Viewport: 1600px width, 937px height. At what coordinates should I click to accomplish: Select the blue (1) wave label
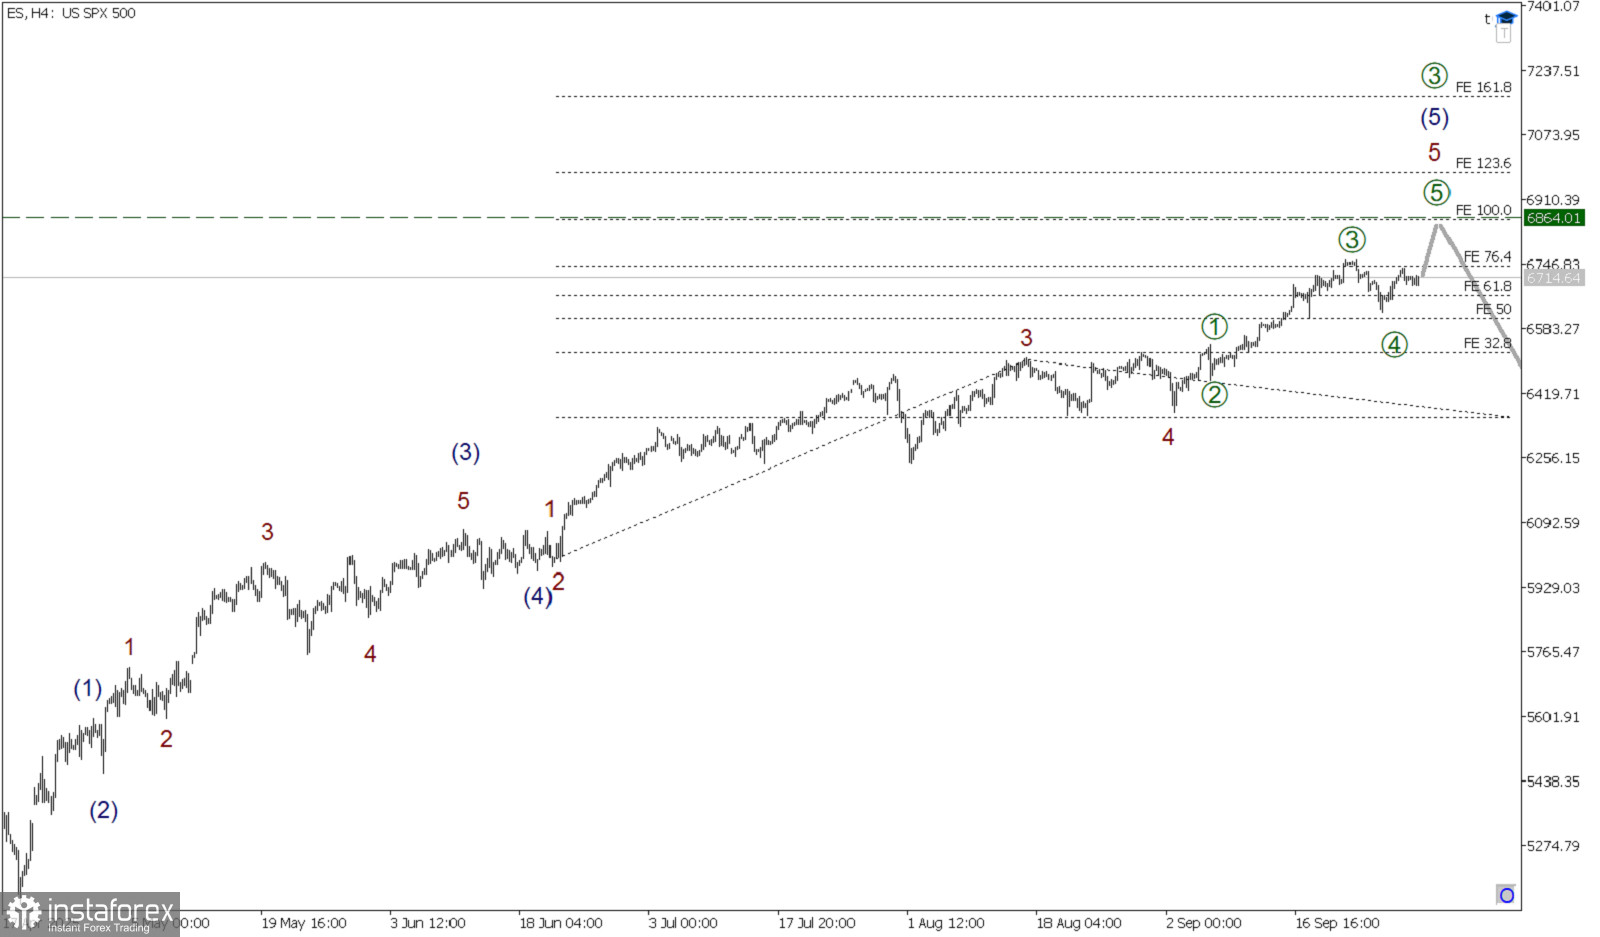[x=88, y=689]
